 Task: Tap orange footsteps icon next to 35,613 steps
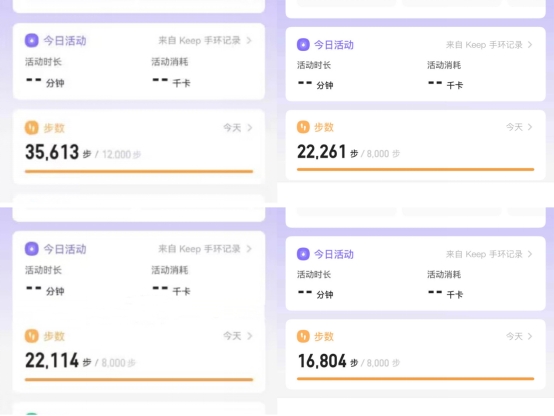tap(31, 128)
